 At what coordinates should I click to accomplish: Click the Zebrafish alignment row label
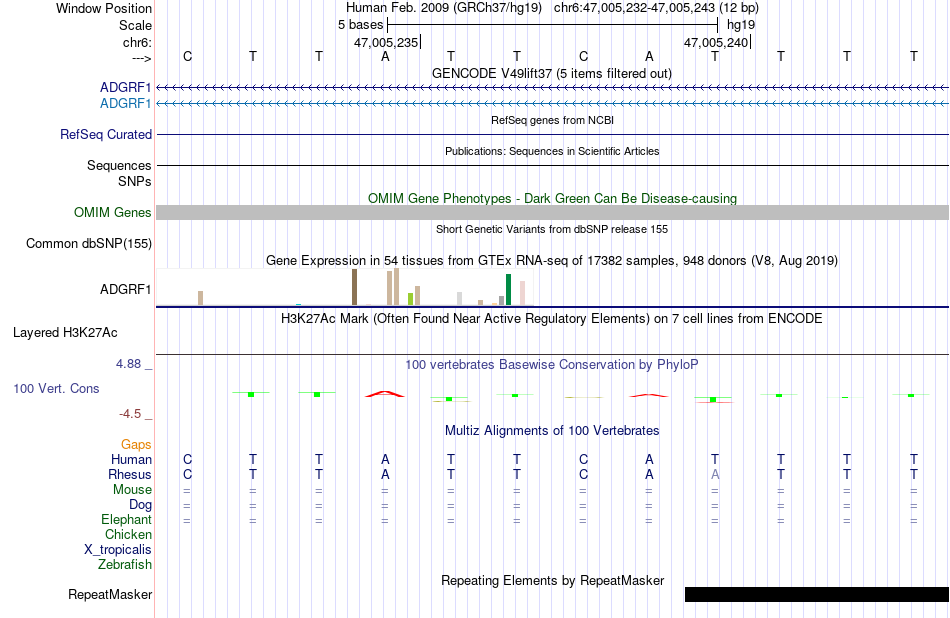tap(125, 564)
